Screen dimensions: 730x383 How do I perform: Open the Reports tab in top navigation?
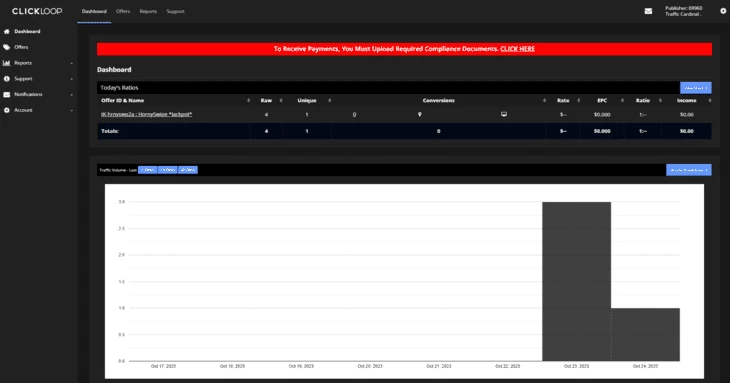coord(148,11)
